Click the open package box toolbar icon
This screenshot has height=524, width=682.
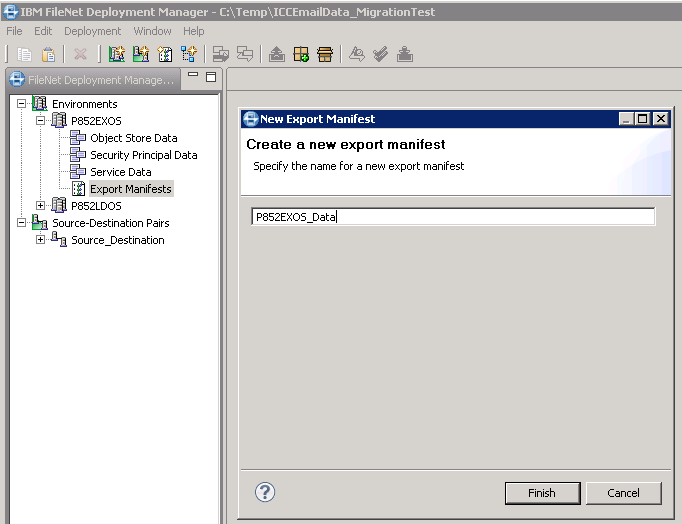(x=325, y=54)
